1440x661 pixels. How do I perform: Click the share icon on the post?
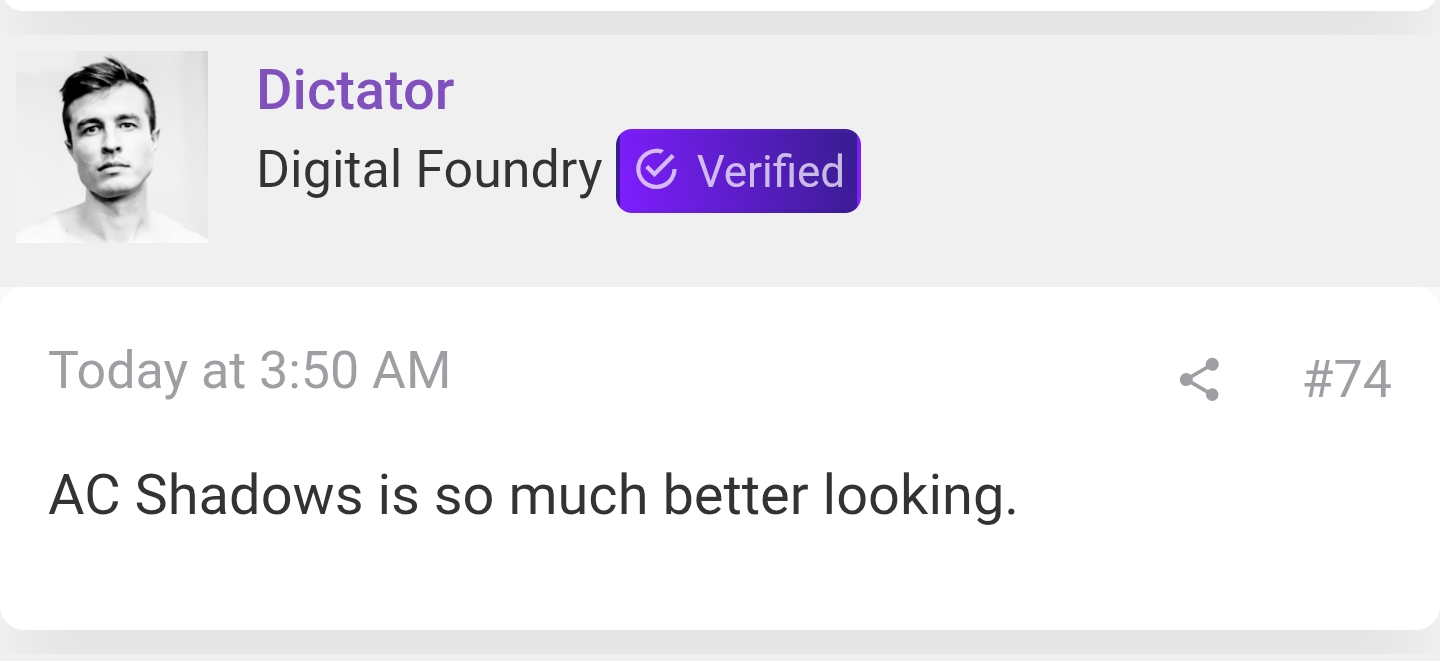[x=1199, y=380]
